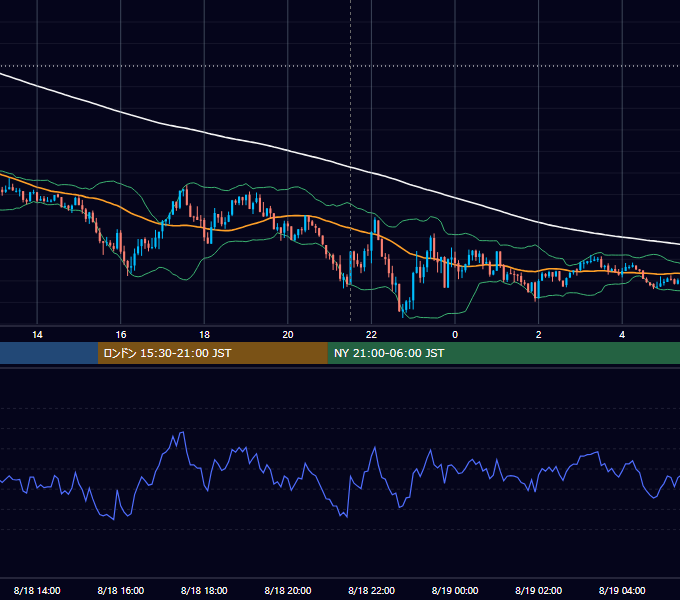
Task: Click the NY 21:00-06:00 JST session bar
Action: click(x=503, y=353)
